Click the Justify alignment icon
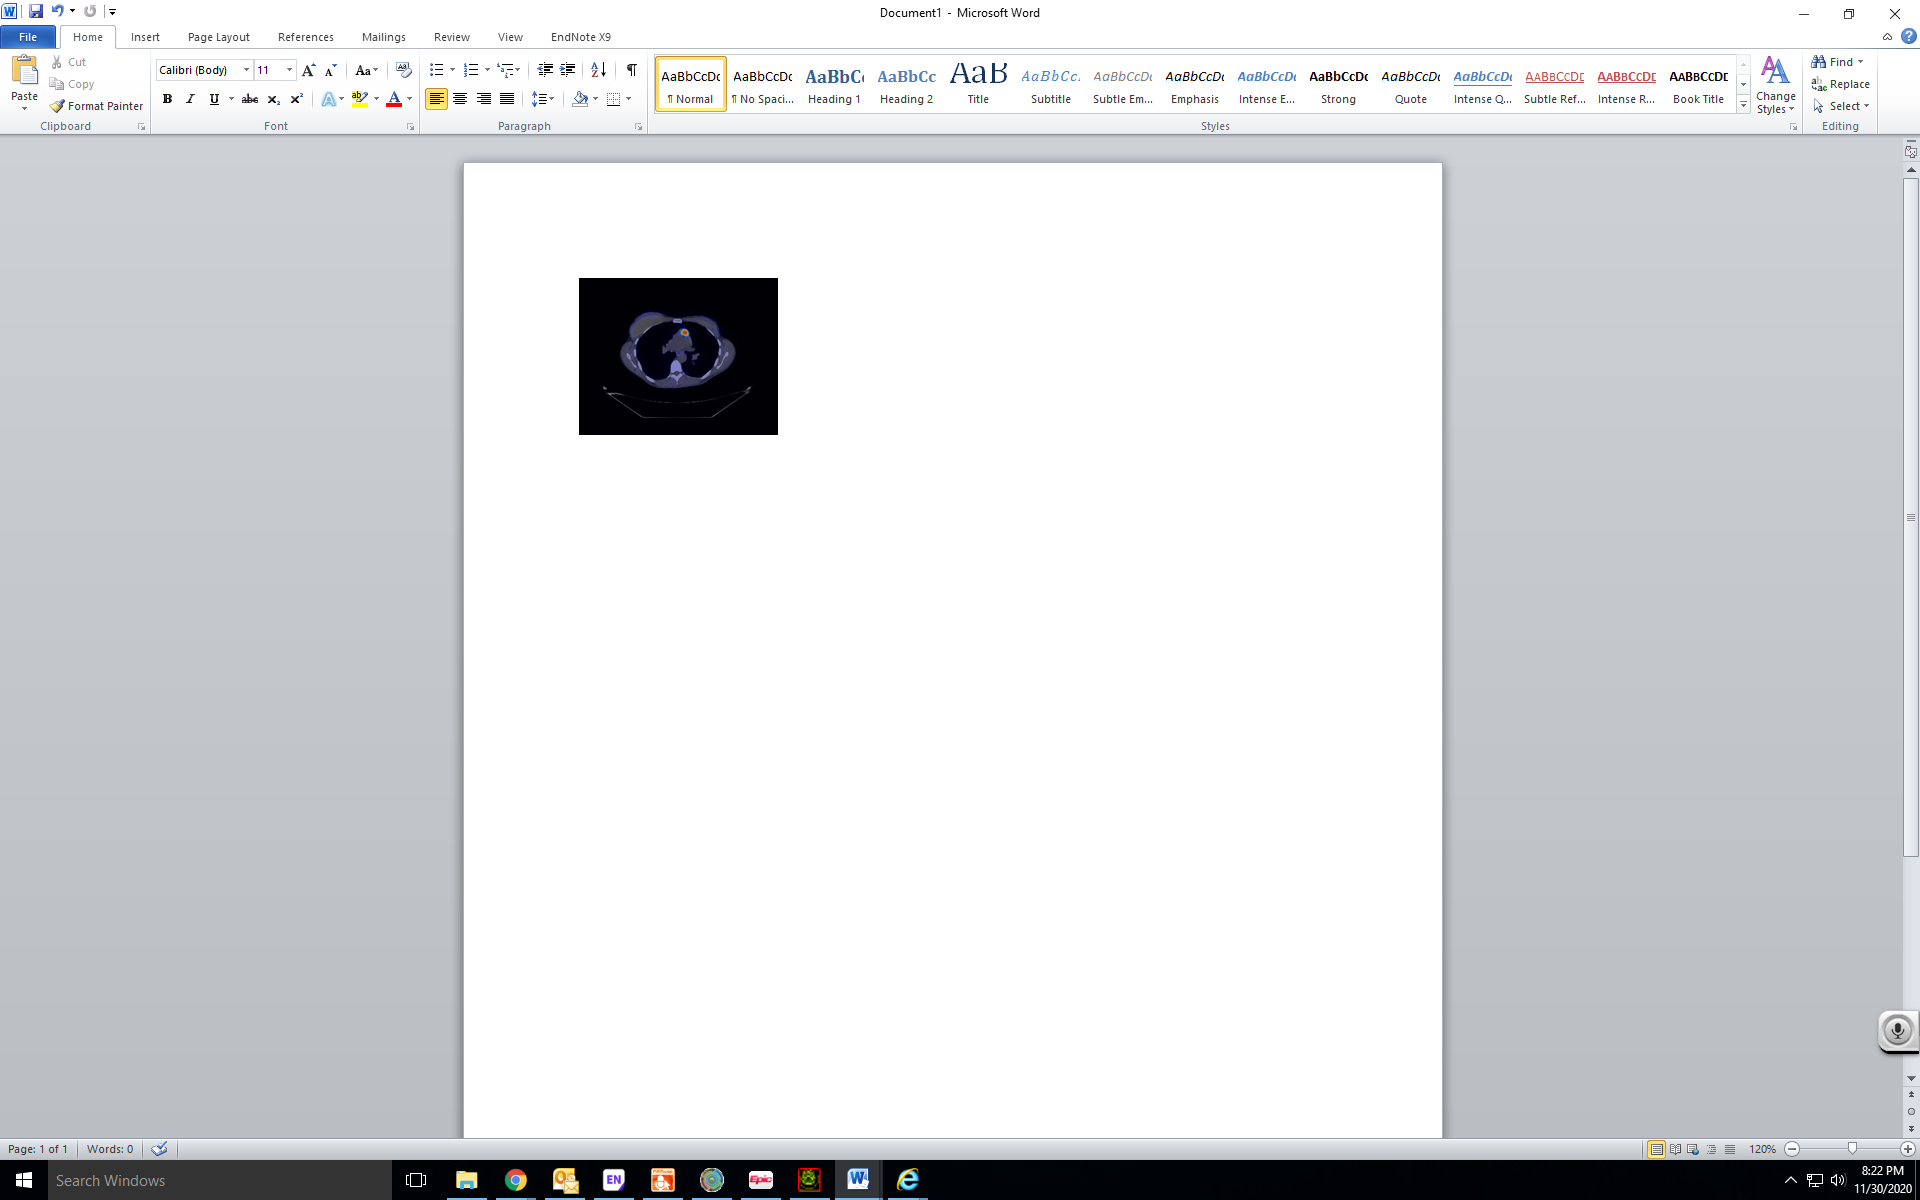Viewport: 1920px width, 1200px height. point(507,99)
